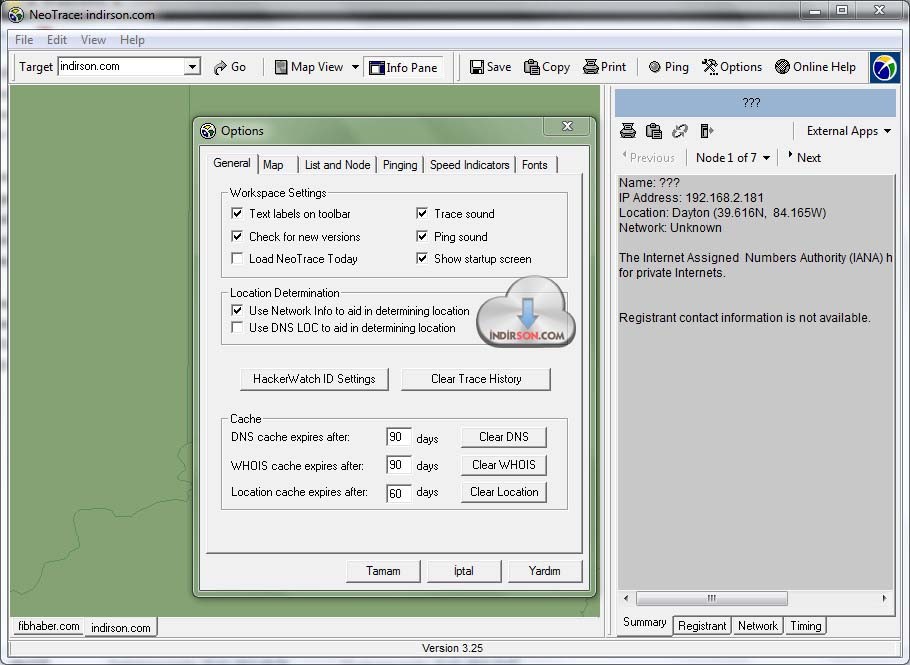This screenshot has width=910, height=665.
Task: Open the Options tool in the main toolbar
Action: point(732,67)
